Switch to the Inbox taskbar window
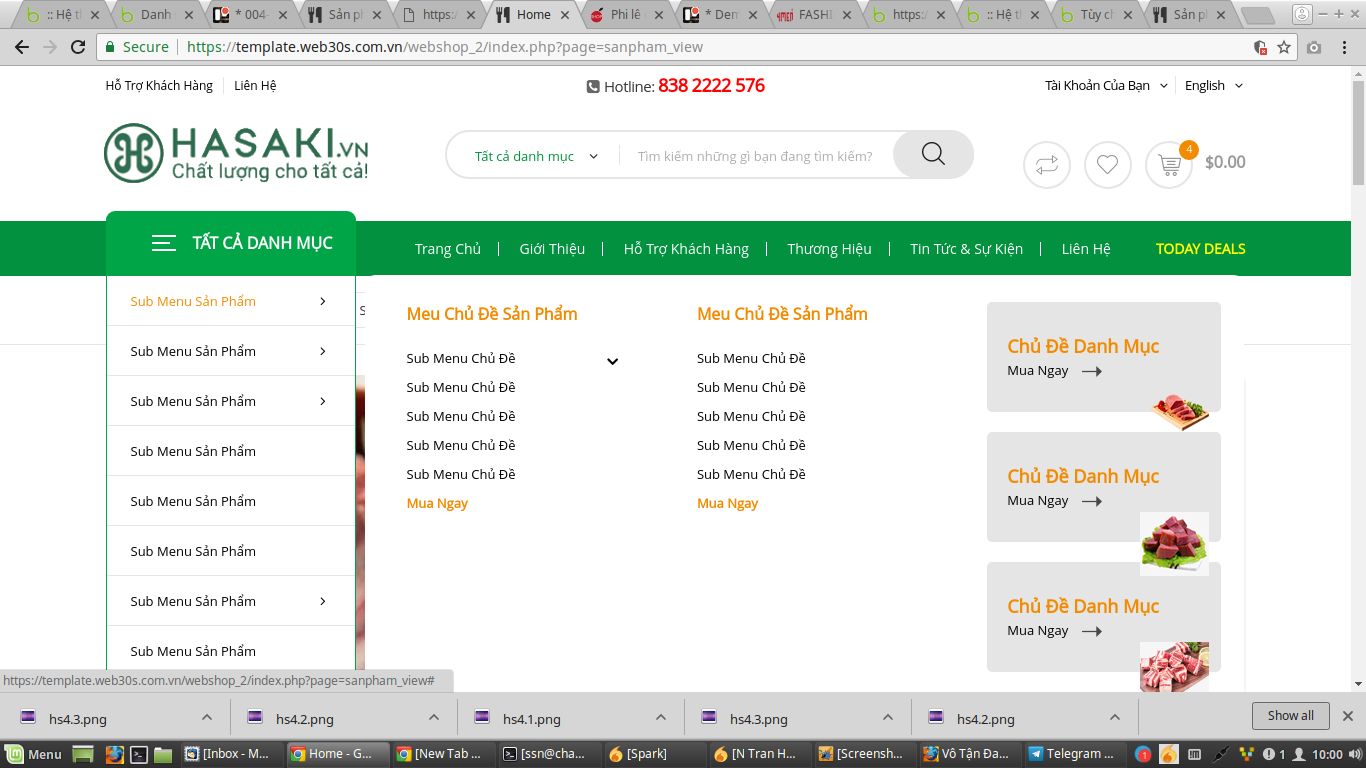The image size is (1366, 768). tap(231, 754)
